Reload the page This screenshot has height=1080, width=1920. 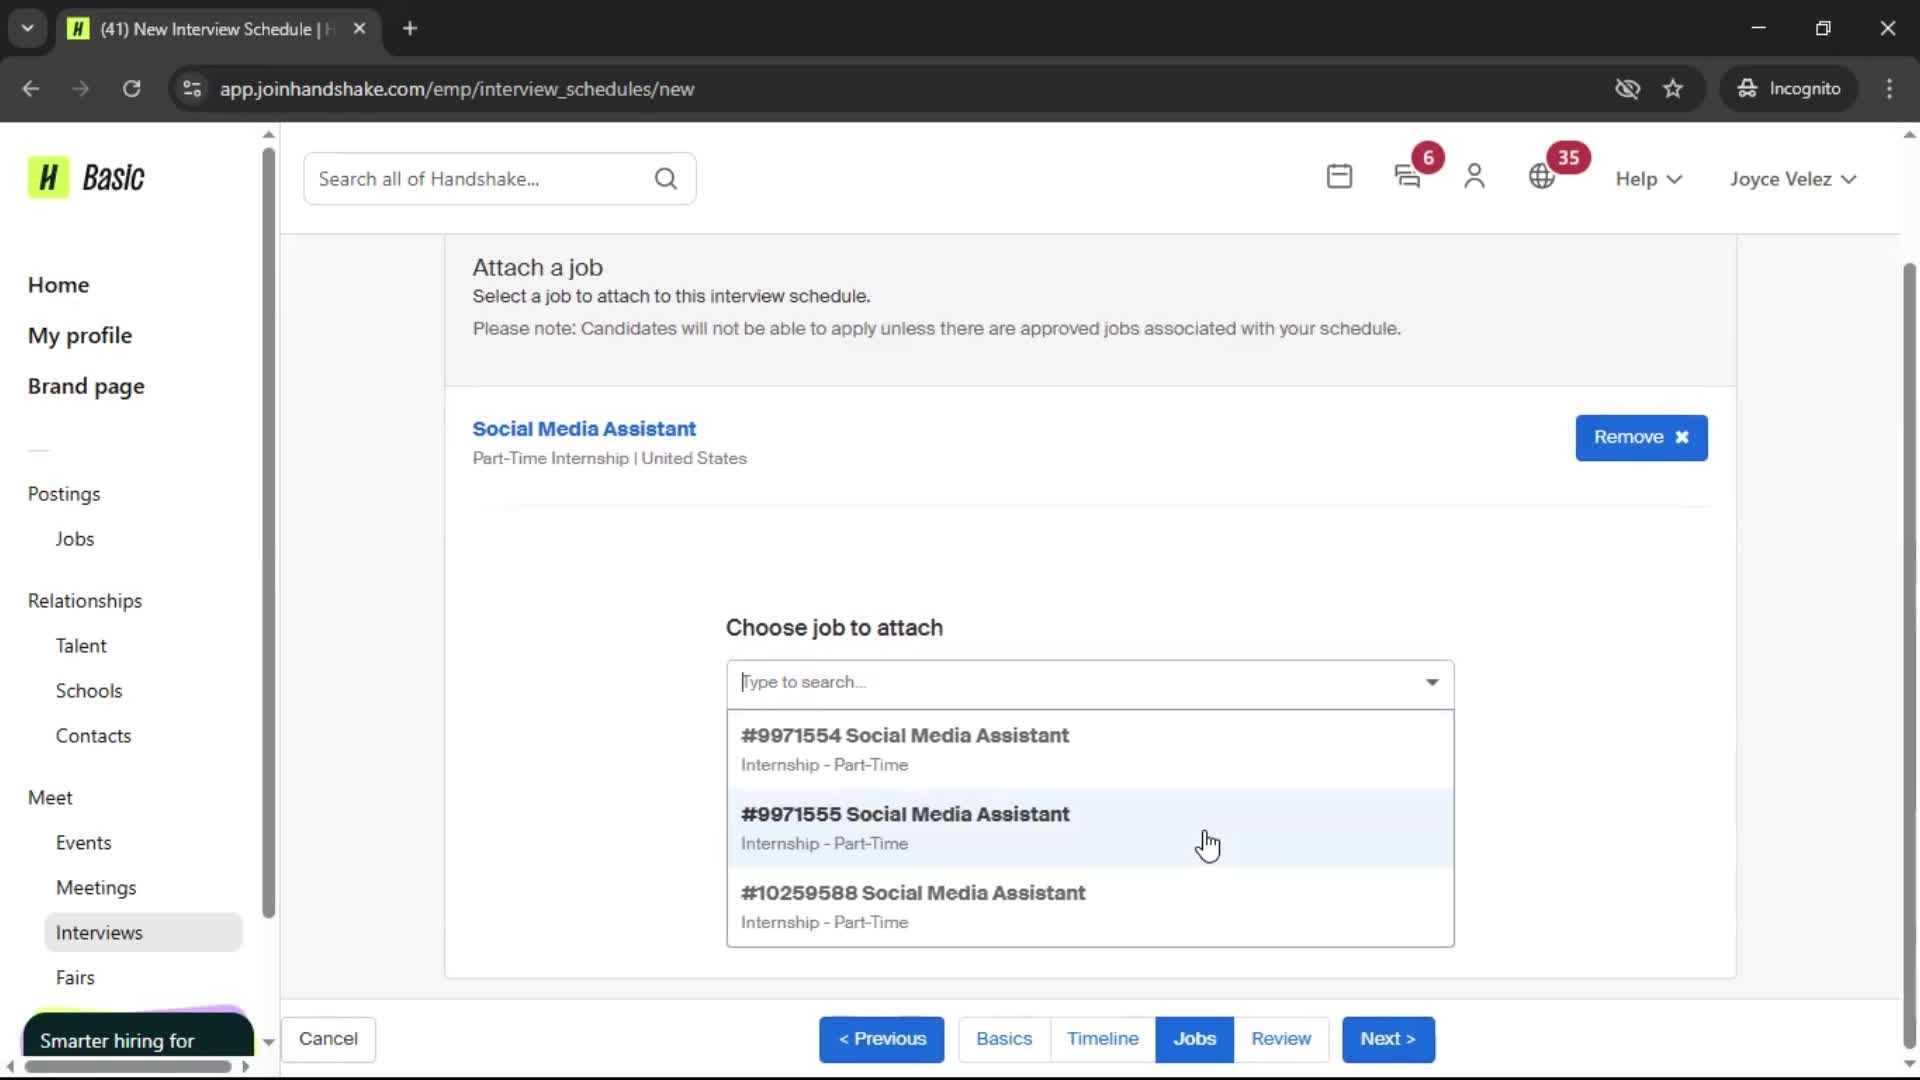(x=131, y=89)
